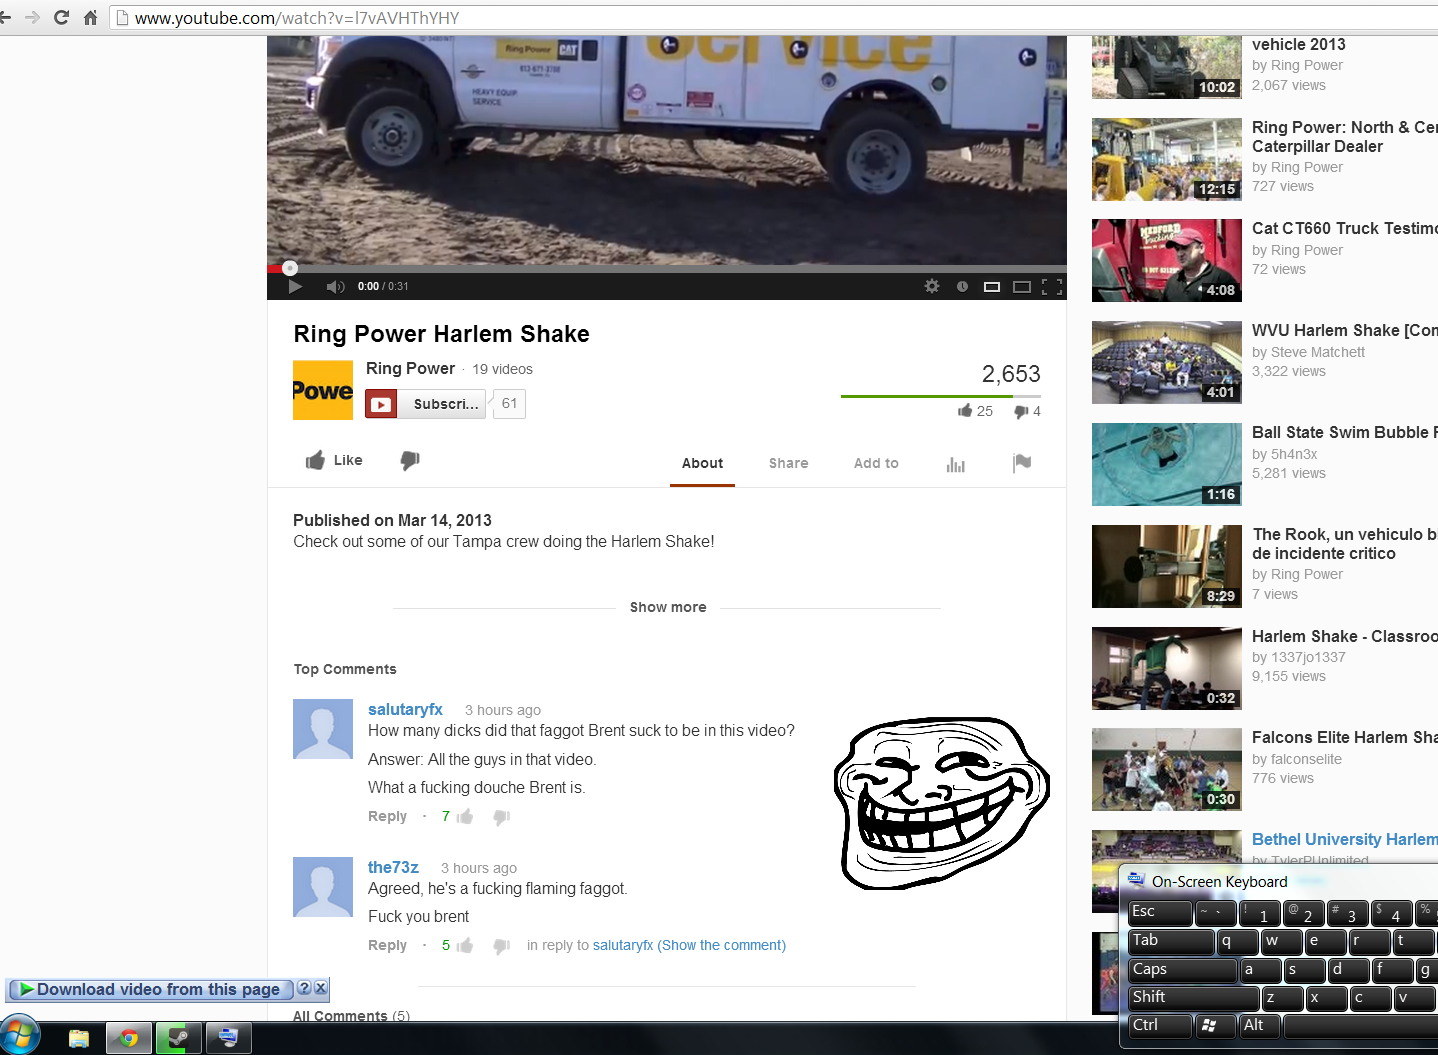1438x1055 pixels.
Task: Click the URL address bar
Action: 775,18
